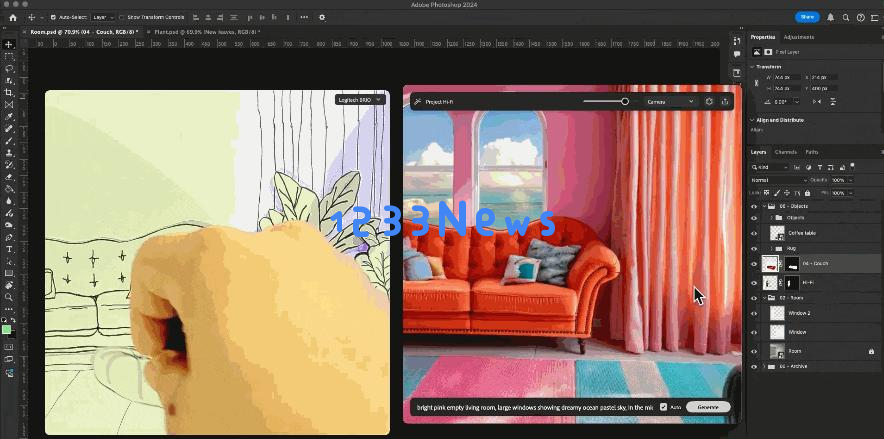Select the Crop tool
884x439 pixels.
point(8,92)
